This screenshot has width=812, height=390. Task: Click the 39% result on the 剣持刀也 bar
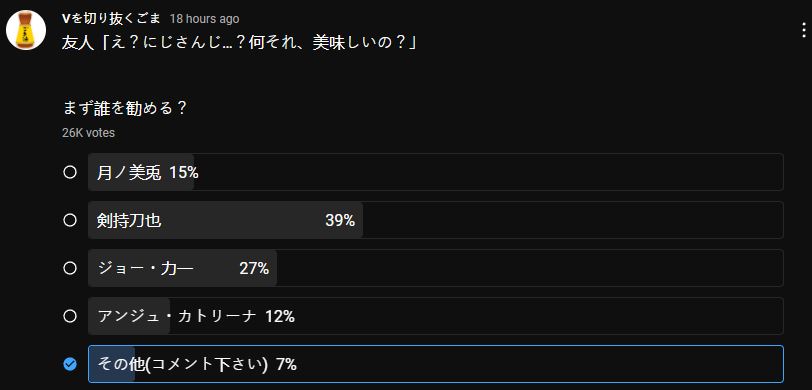point(340,221)
